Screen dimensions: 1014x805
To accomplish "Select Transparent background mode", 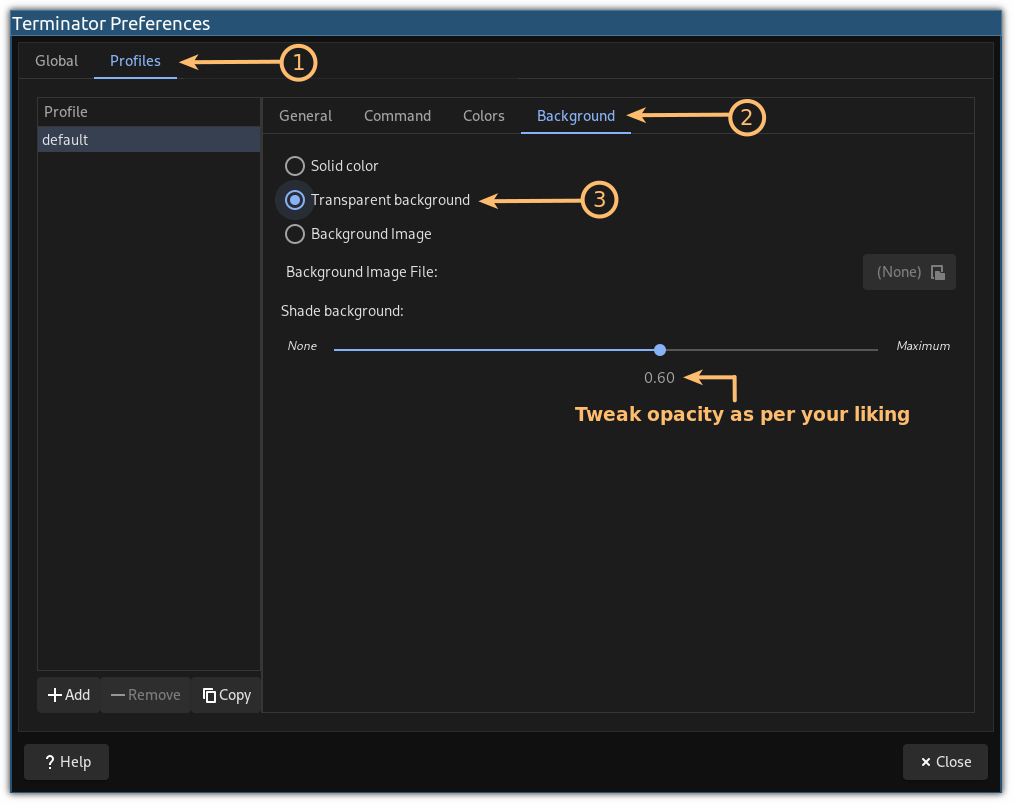I will (x=295, y=200).
